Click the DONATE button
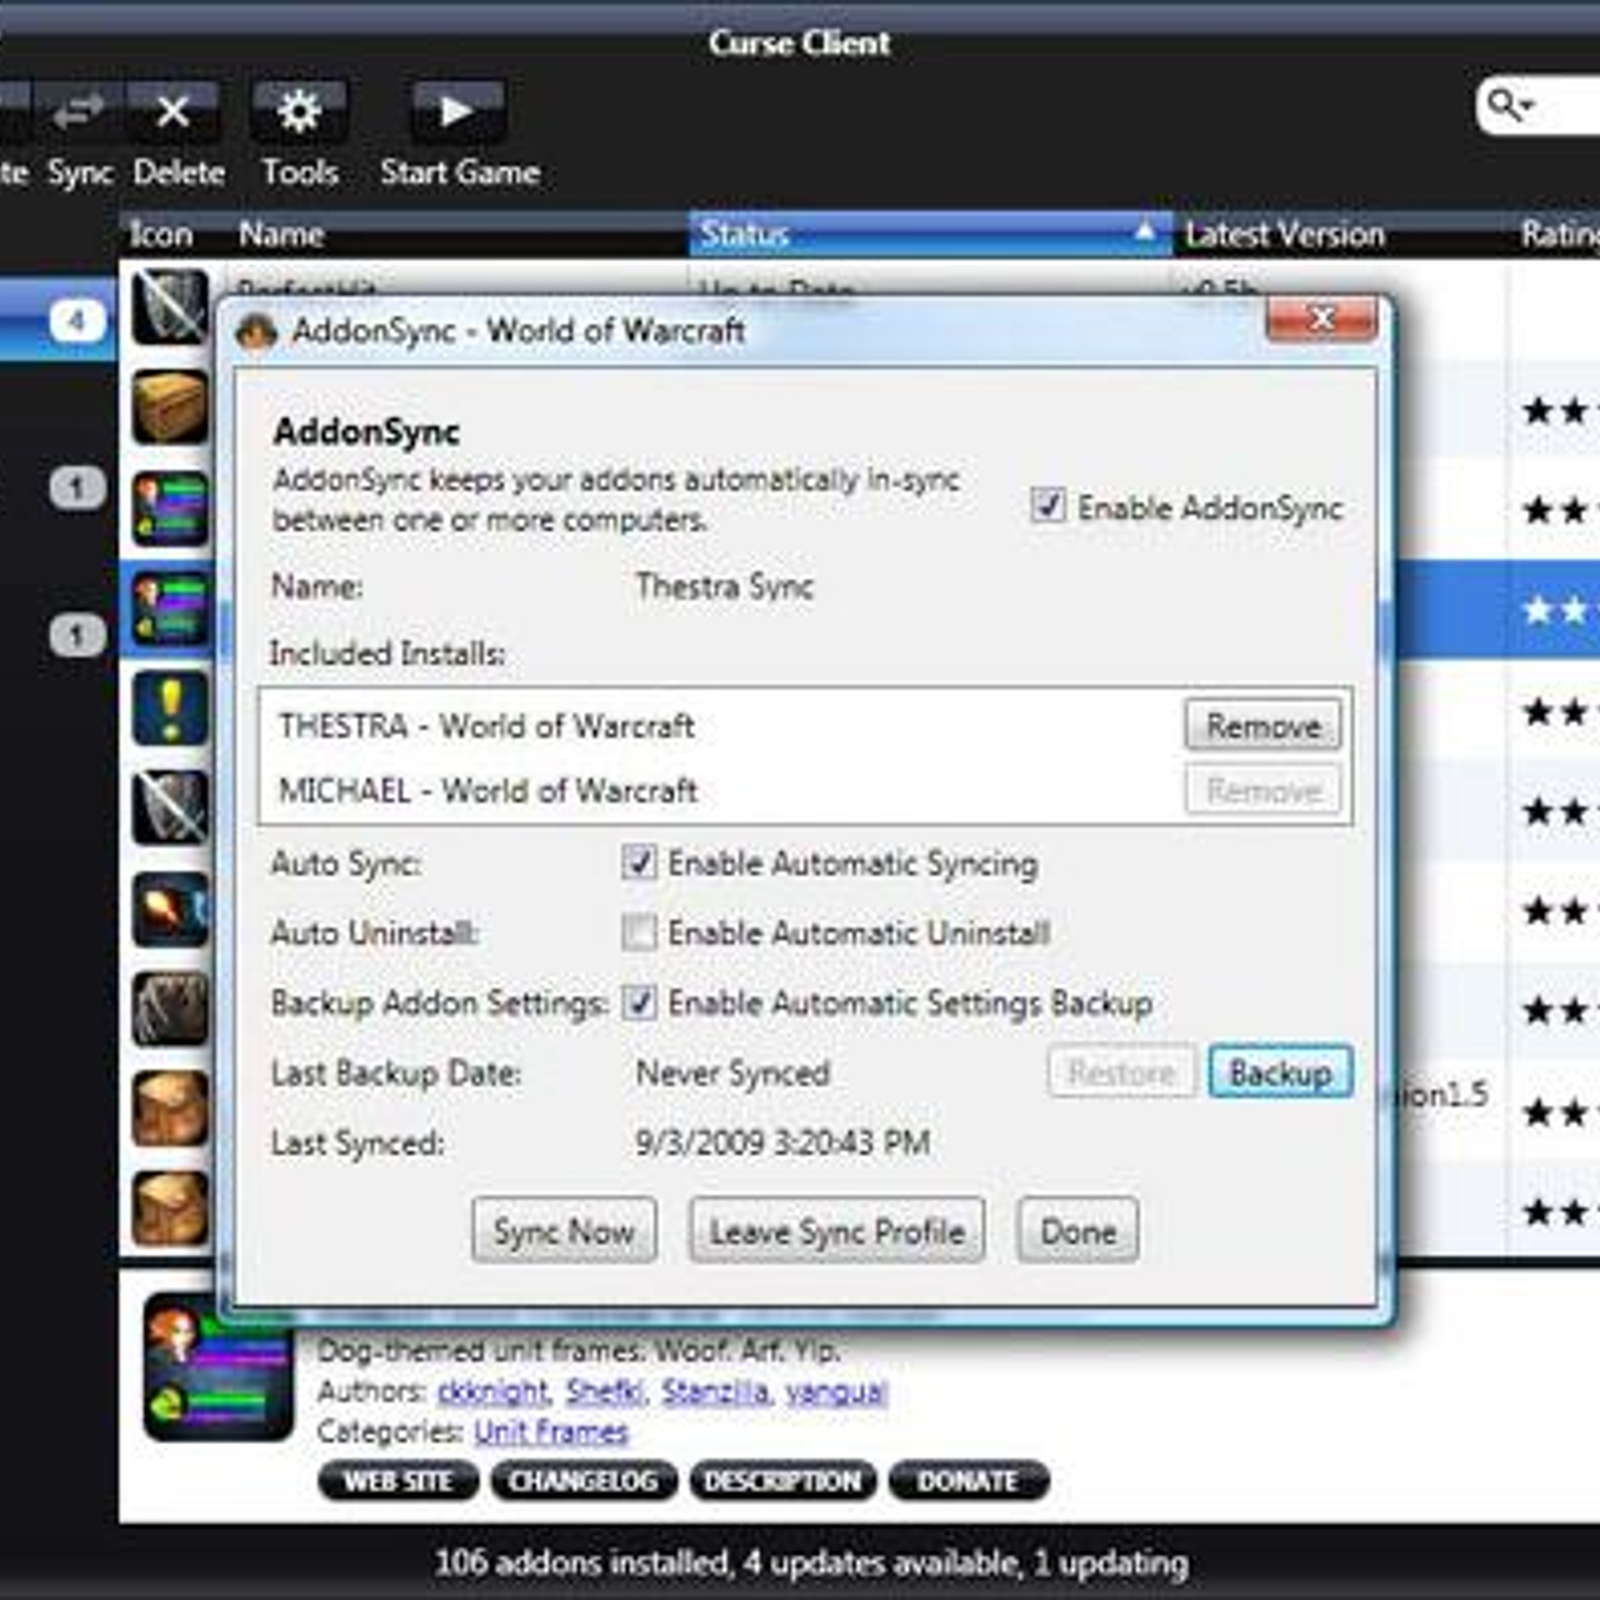Viewport: 1600px width, 1600px height. coord(968,1481)
